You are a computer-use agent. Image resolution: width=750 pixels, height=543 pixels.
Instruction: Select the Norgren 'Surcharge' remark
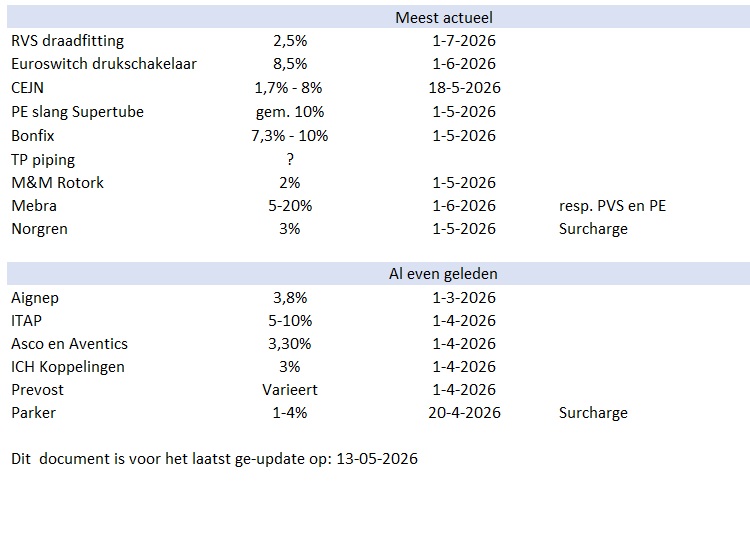(593, 229)
